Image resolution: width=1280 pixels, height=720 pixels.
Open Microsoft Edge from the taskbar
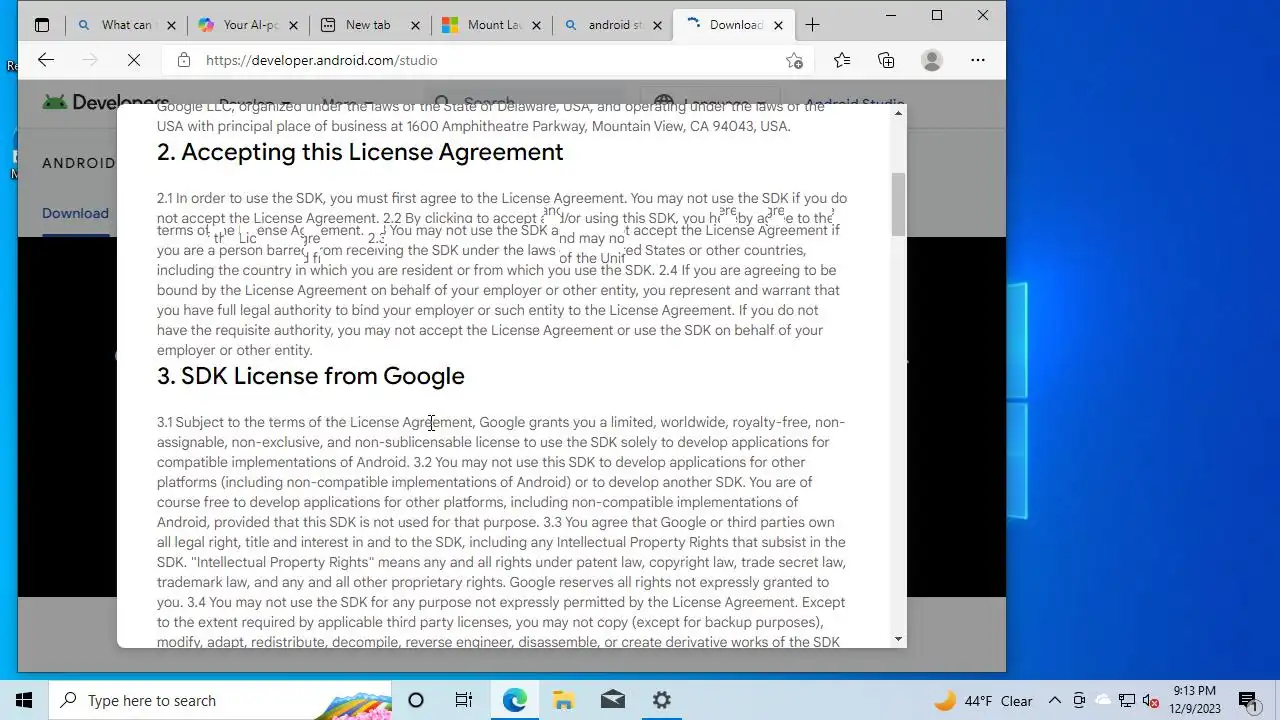[x=514, y=700]
